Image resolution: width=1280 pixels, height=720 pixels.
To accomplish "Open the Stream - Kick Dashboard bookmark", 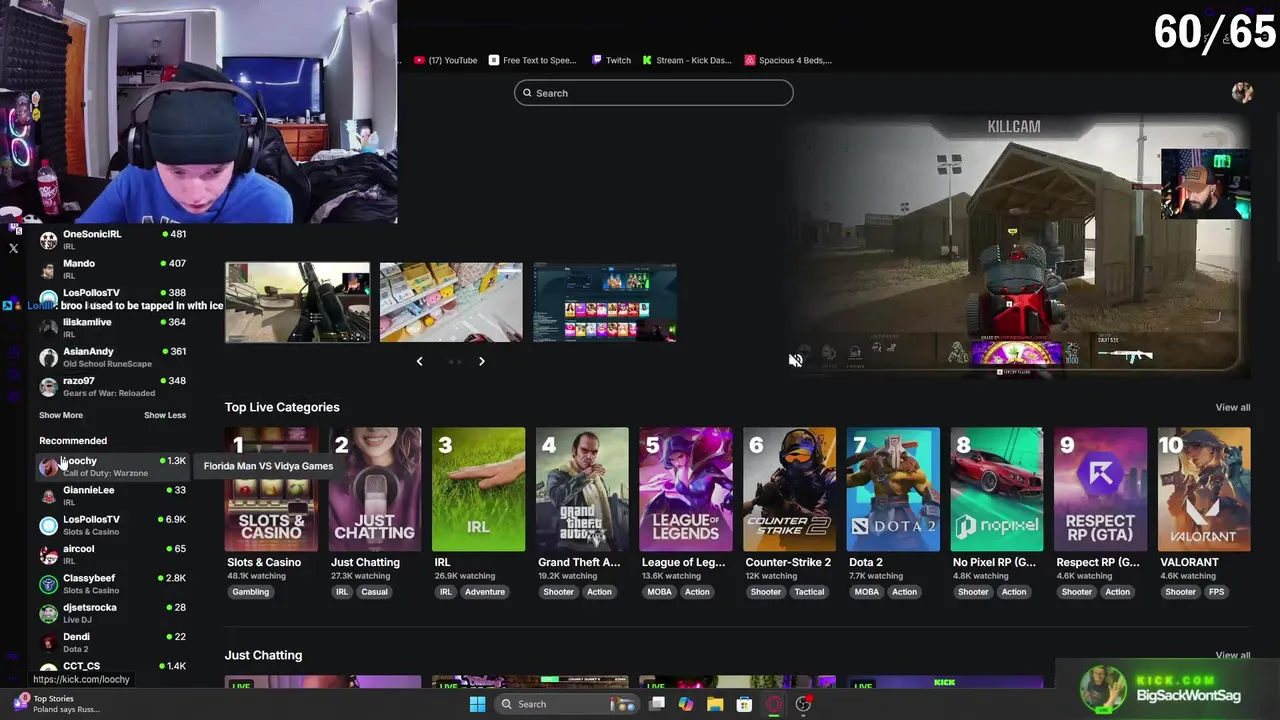I will [x=687, y=60].
